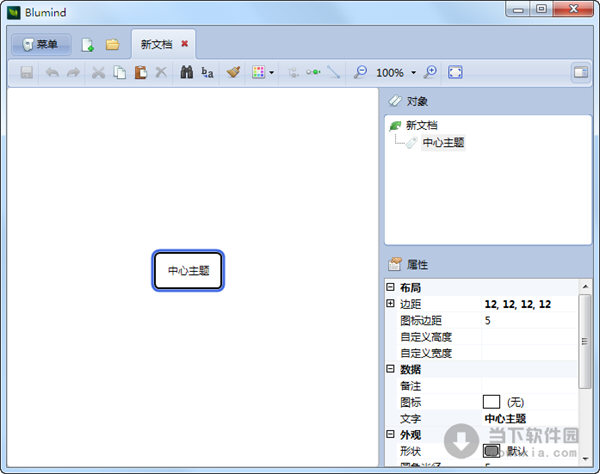Viewport: 600px width, 474px height.
Task: Paste with the clipboard icon
Action: coord(141,72)
